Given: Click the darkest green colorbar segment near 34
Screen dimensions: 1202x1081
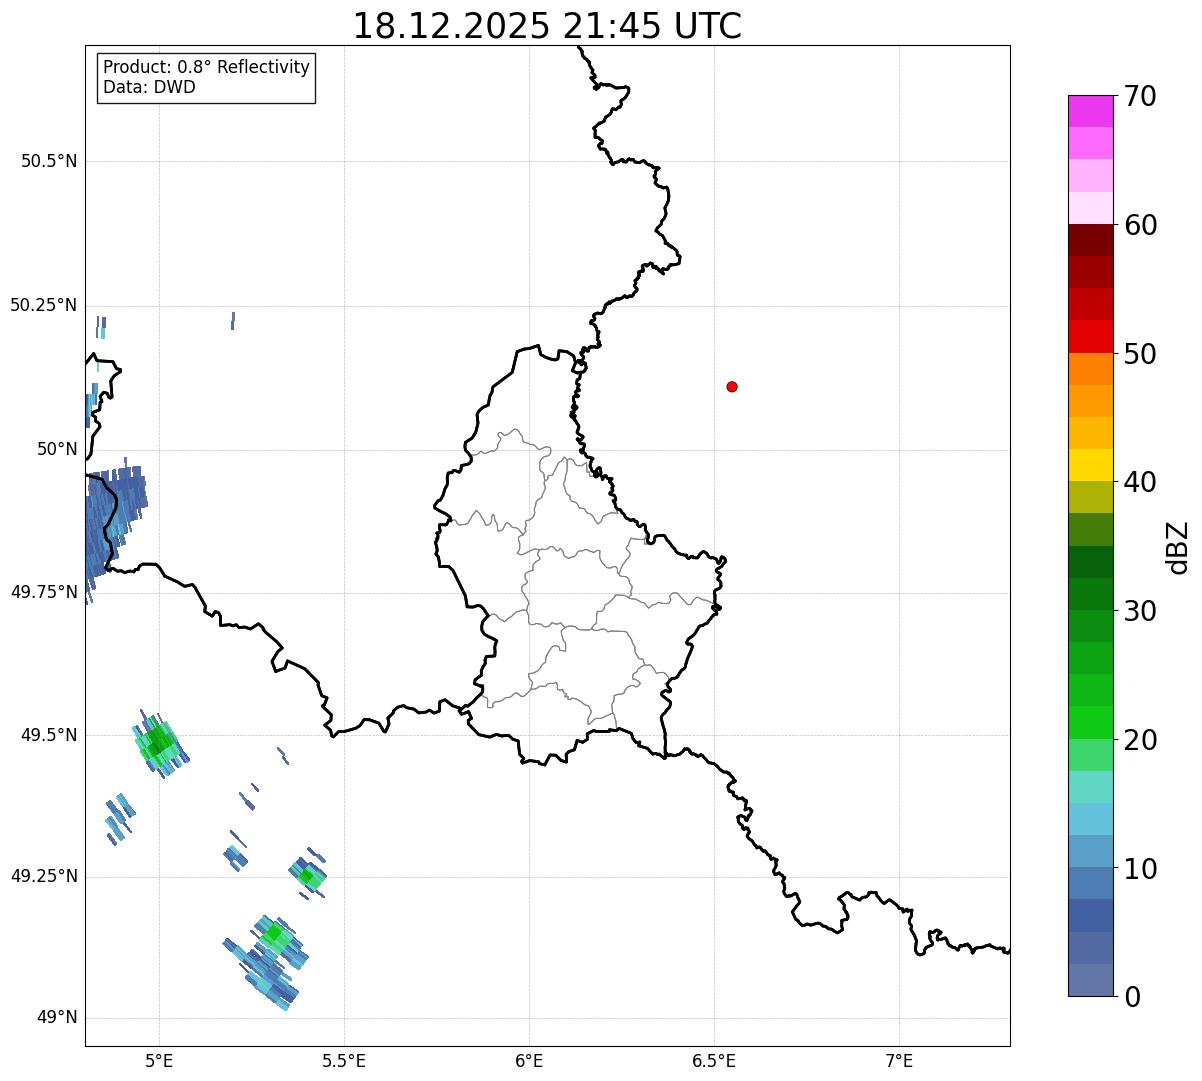Looking at the screenshot, I should coord(1090,562).
